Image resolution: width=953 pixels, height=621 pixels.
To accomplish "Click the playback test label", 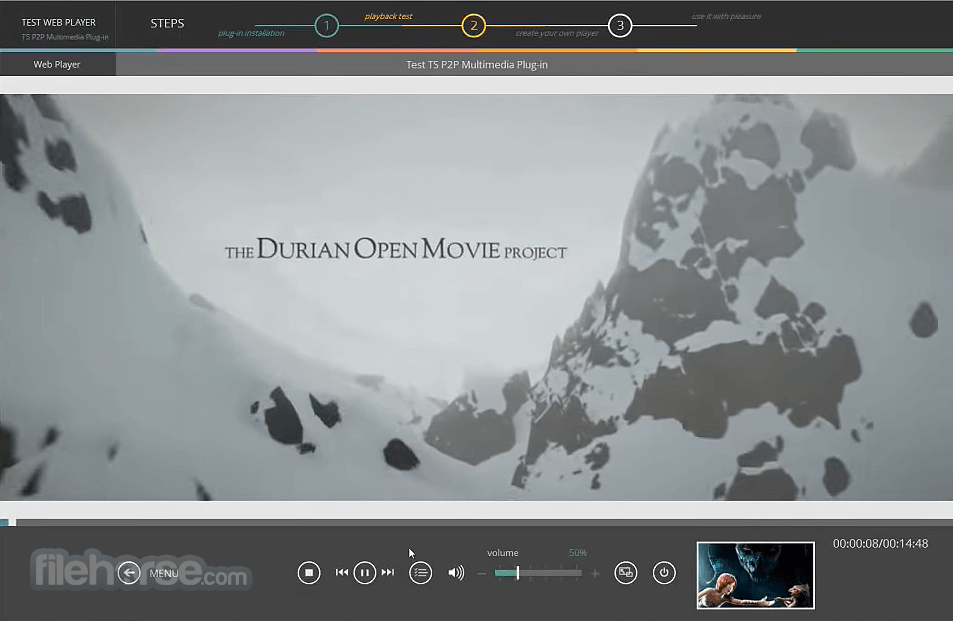I will pyautogui.click(x=388, y=16).
